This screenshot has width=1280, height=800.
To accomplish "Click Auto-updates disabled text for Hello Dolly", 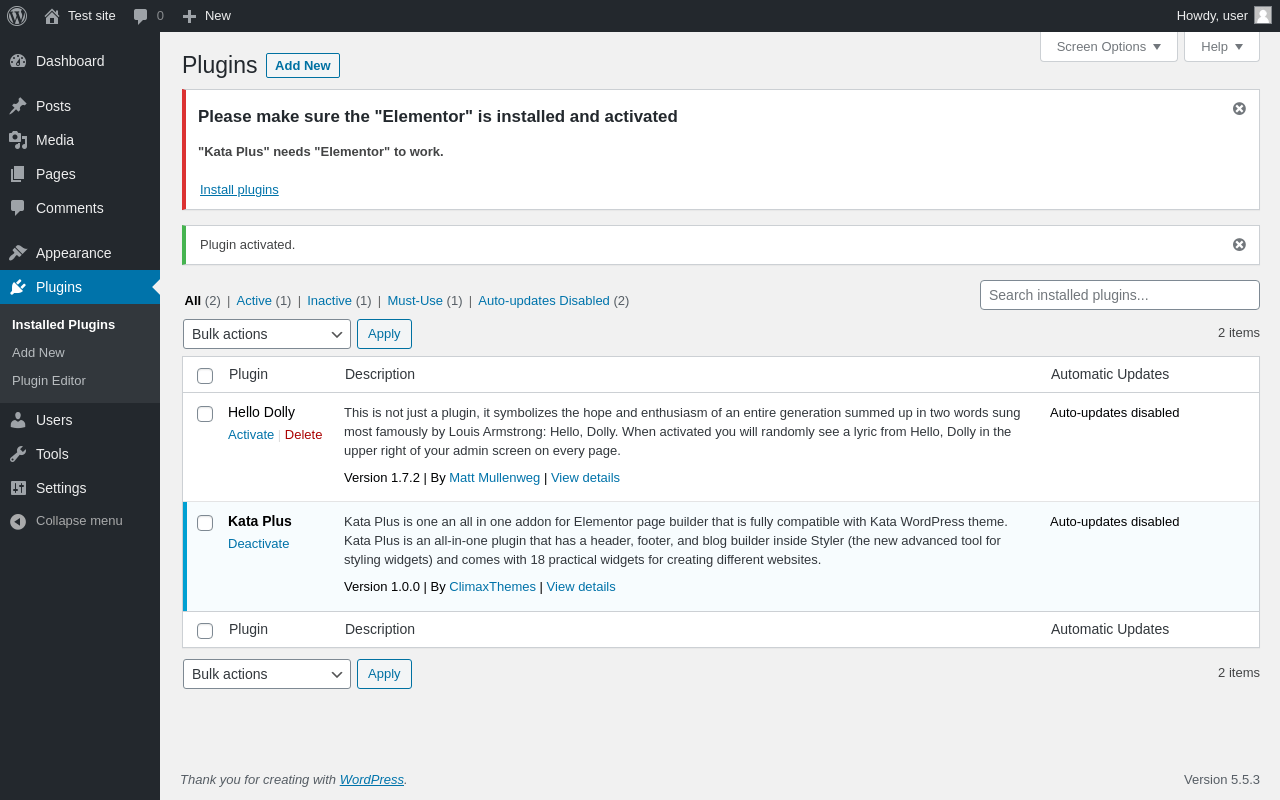I will (x=1115, y=413).
